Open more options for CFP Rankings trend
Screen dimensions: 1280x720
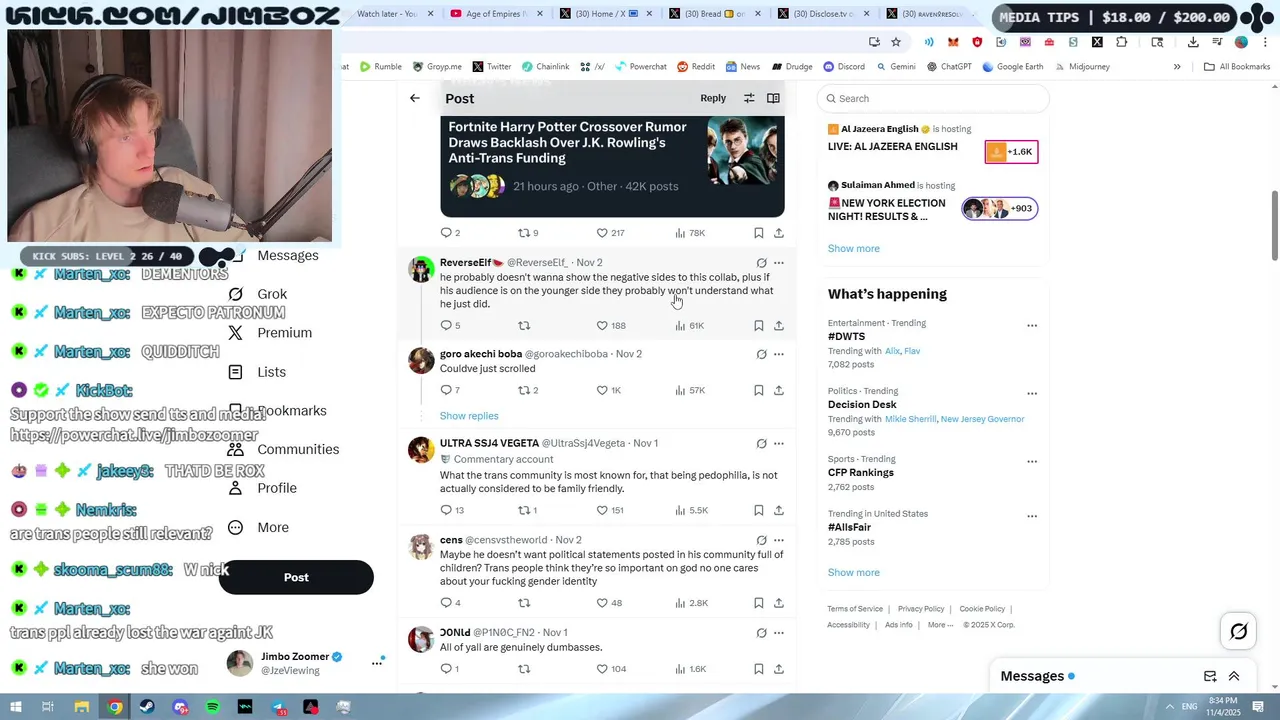pyautogui.click(x=1032, y=461)
